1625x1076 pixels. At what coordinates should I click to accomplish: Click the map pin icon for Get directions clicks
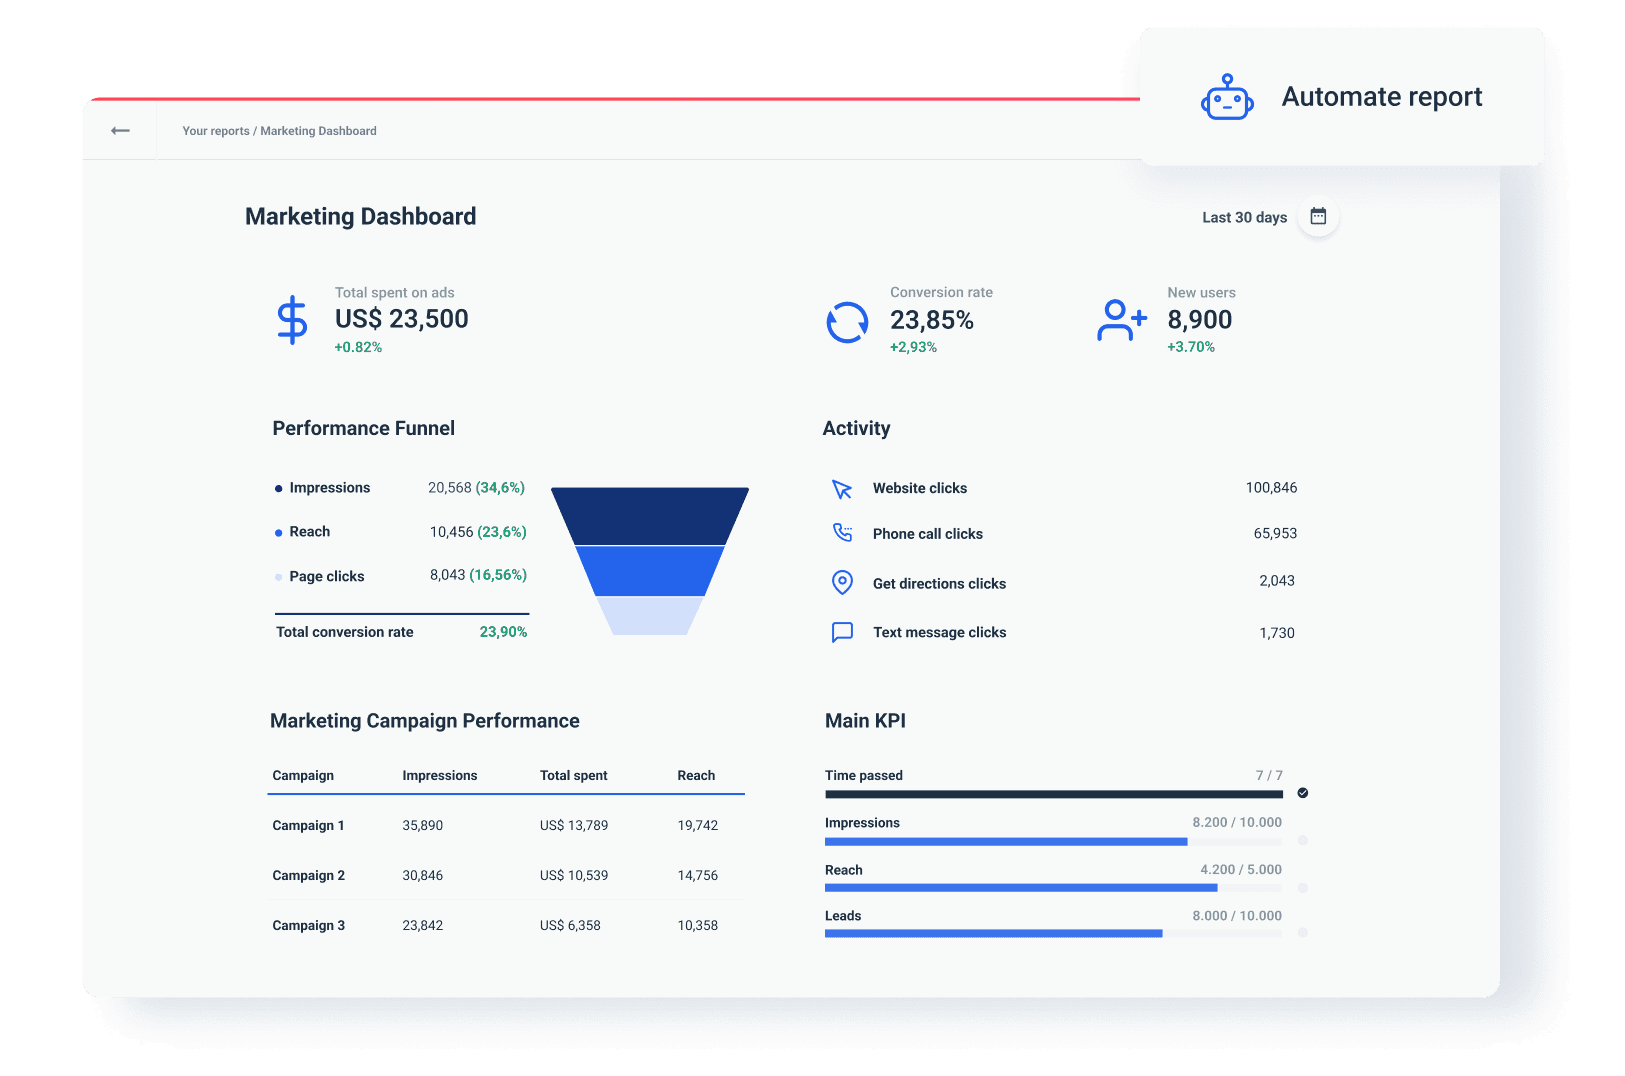pyautogui.click(x=842, y=582)
